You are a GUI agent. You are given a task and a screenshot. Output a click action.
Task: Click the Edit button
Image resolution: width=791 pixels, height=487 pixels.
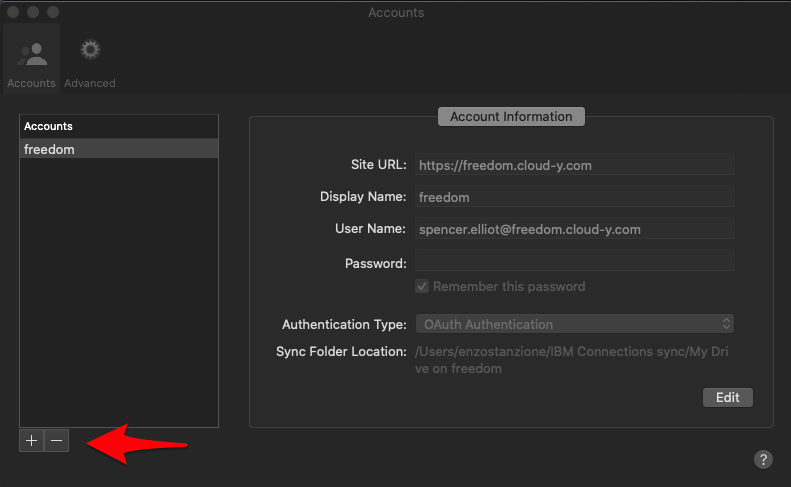(727, 397)
